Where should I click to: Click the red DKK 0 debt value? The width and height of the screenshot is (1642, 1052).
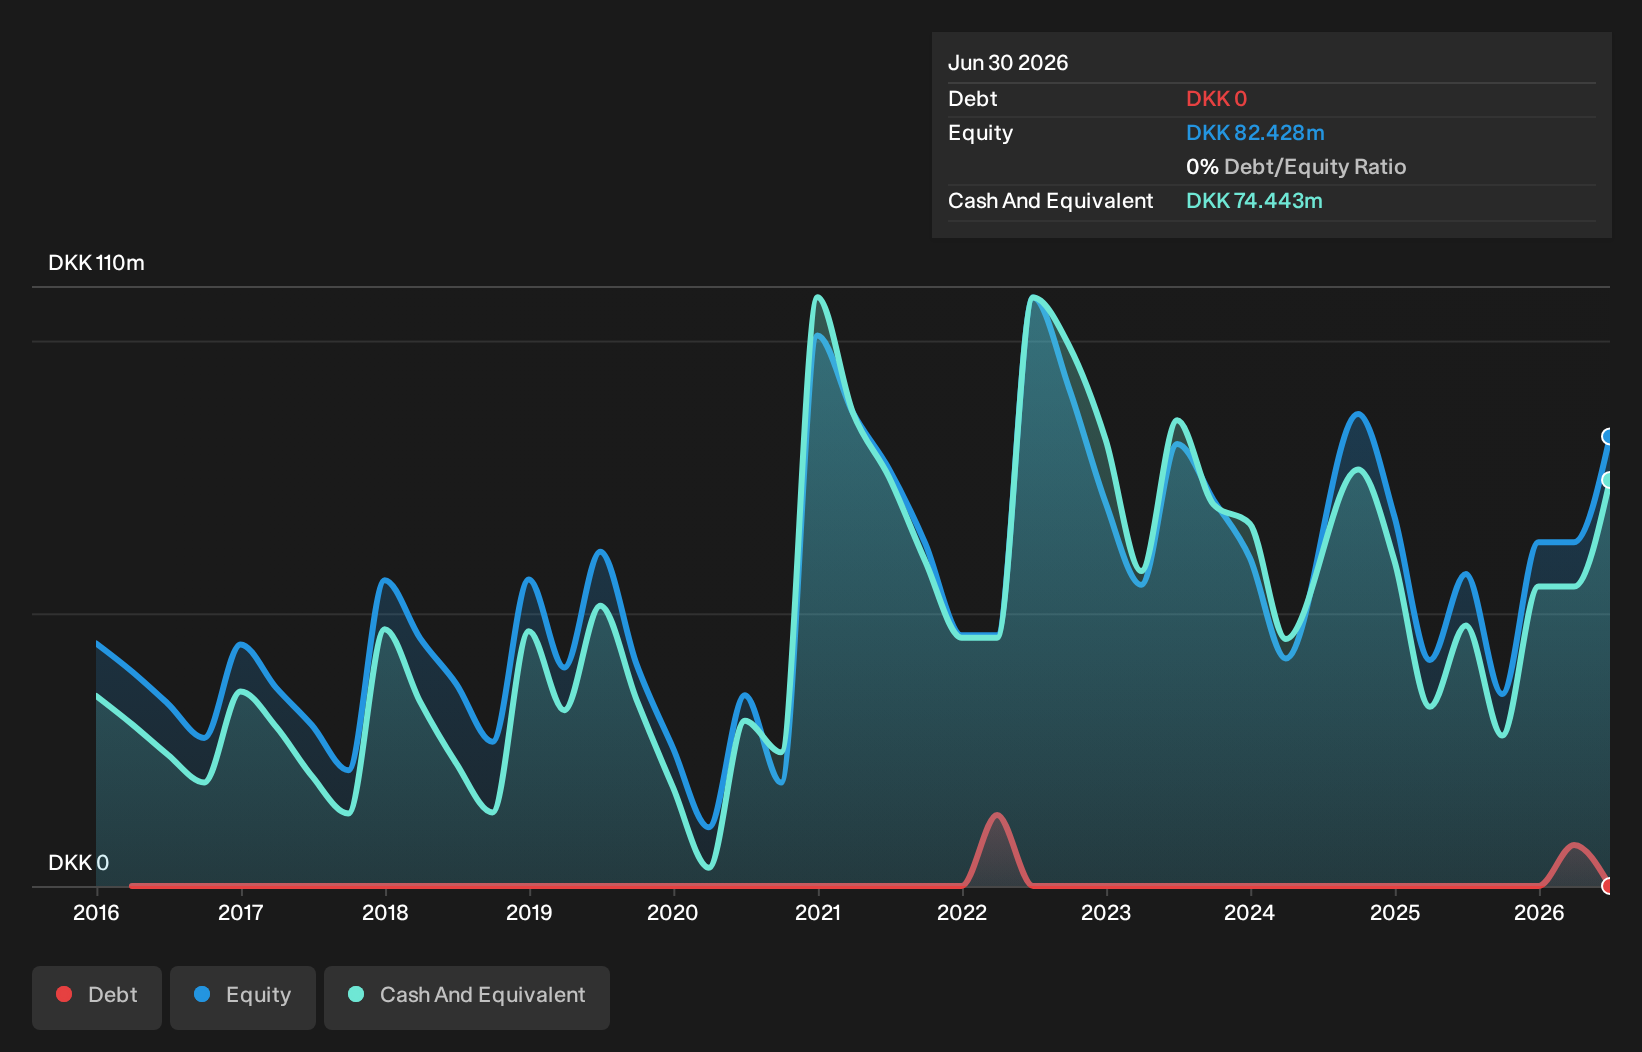(1216, 99)
